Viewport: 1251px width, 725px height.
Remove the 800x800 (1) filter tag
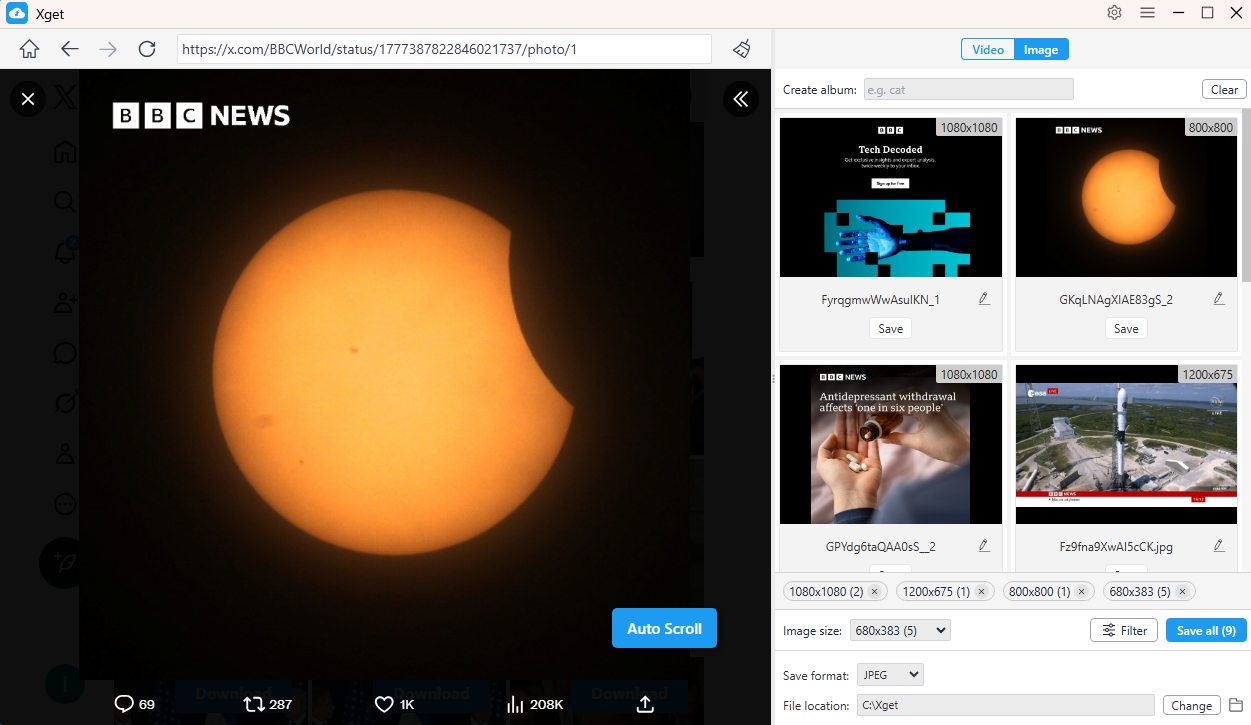(x=1081, y=592)
